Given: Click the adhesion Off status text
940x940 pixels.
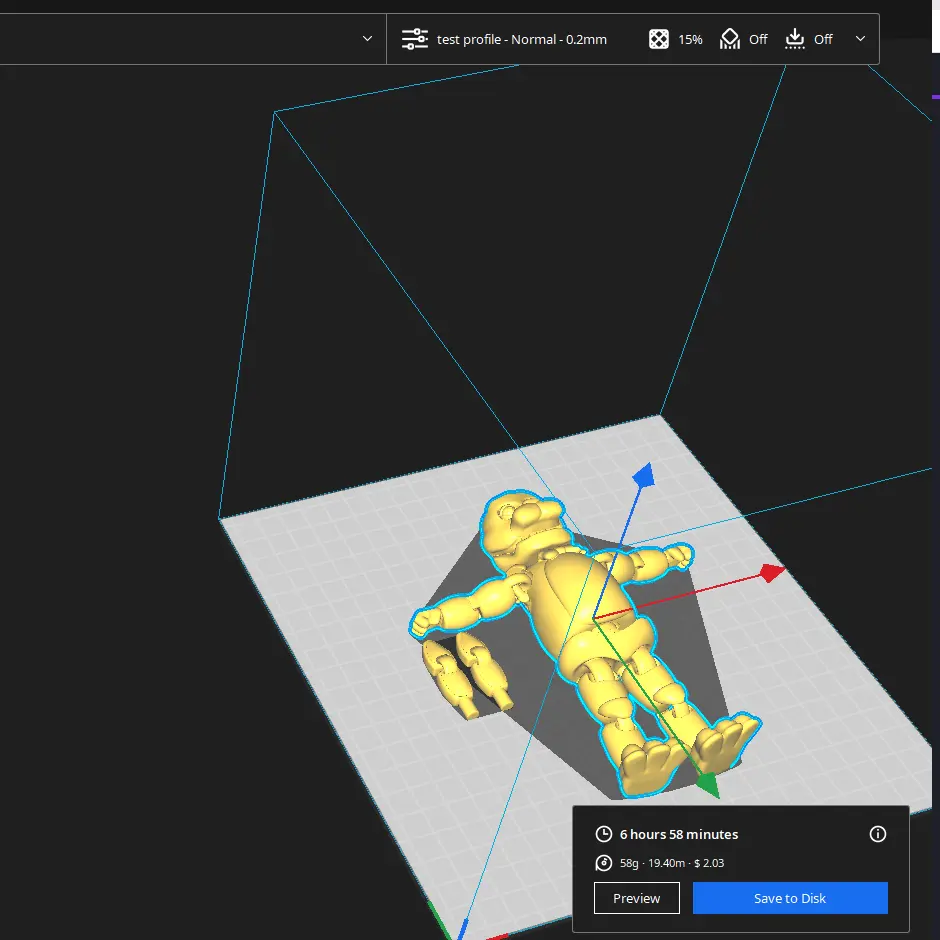Looking at the screenshot, I should [x=822, y=40].
